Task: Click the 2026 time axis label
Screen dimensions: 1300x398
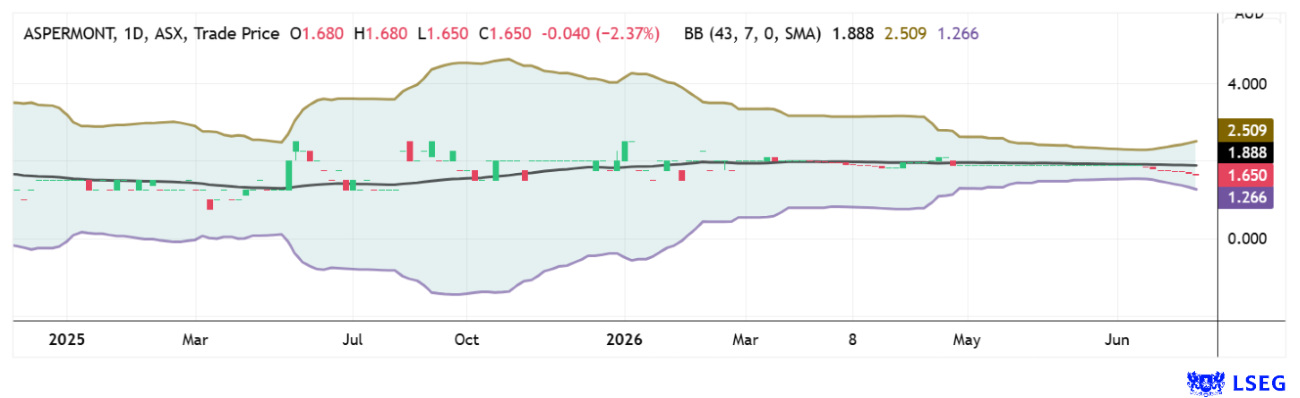Action: [625, 340]
